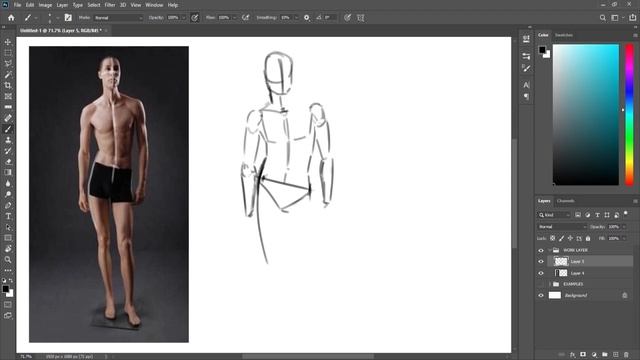Open the Filter menu
The height and width of the screenshot is (360, 640).
click(110, 5)
